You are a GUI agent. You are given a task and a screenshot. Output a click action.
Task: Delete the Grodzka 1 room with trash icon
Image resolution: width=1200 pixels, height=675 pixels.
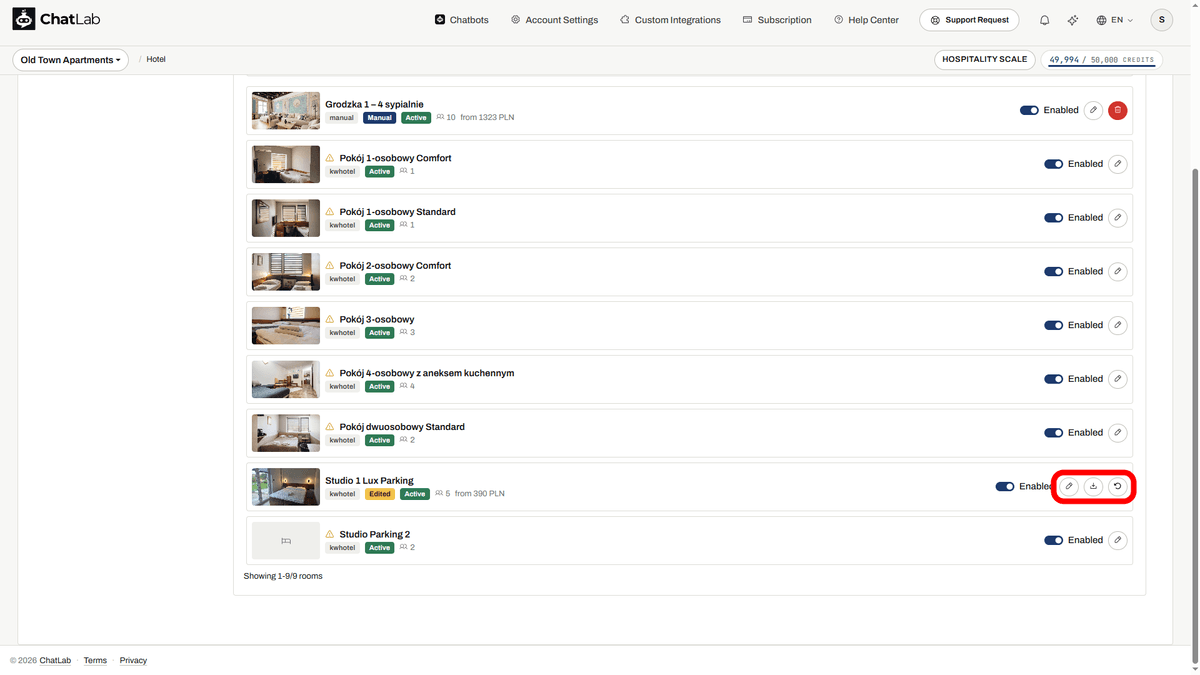tap(1118, 110)
